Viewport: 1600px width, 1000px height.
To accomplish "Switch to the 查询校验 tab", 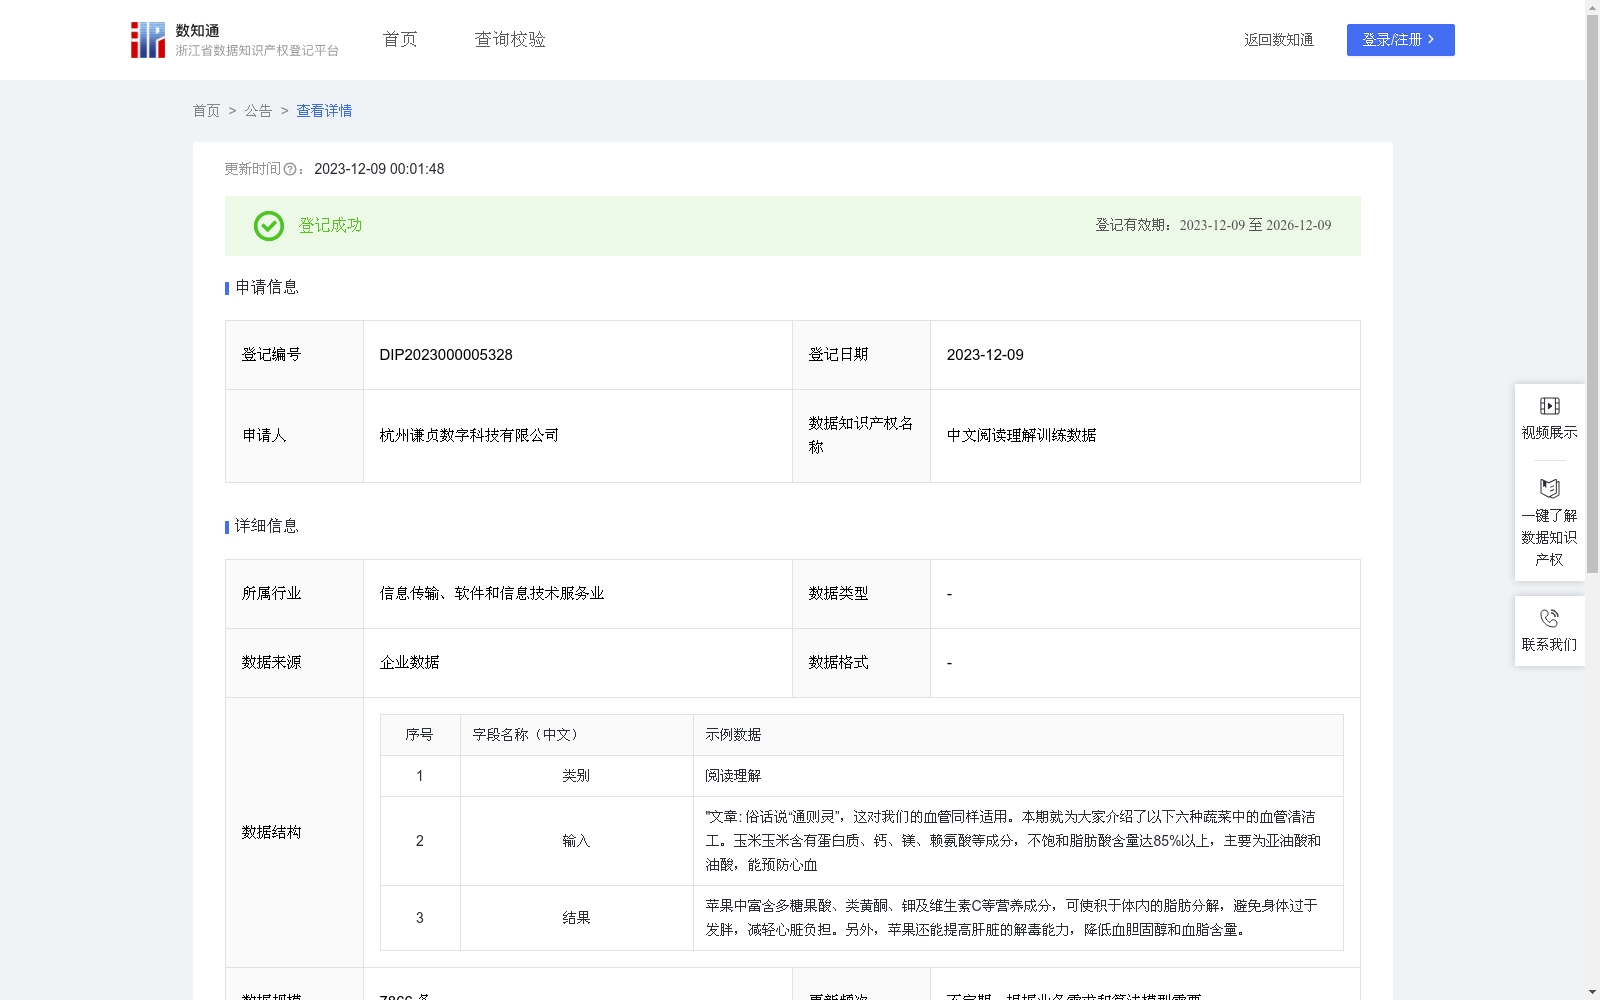I will tap(509, 39).
